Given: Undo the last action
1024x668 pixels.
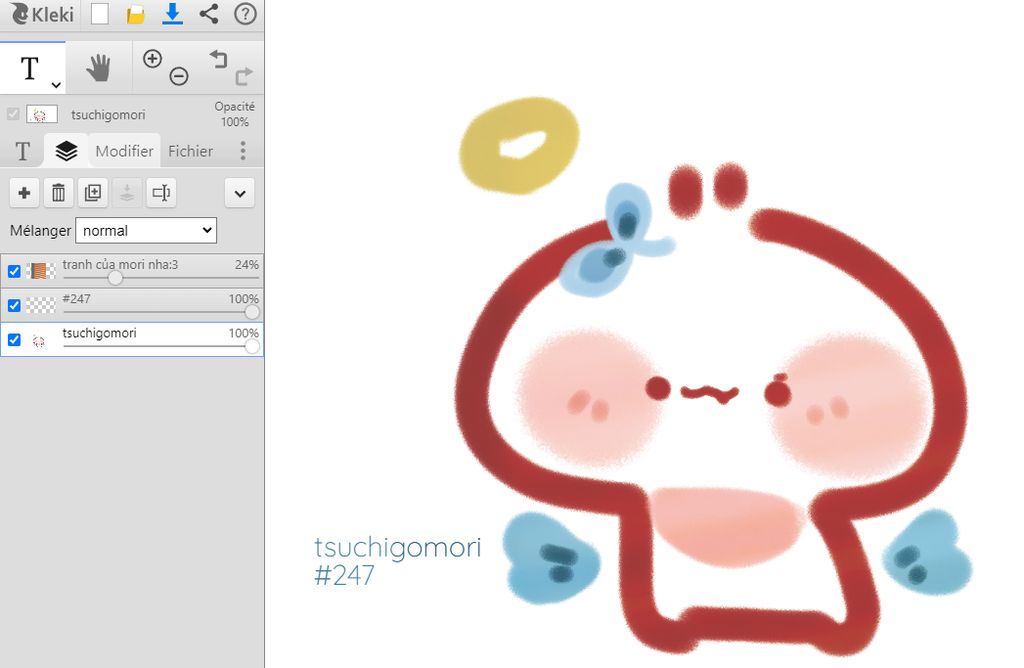Looking at the screenshot, I should tap(218, 59).
